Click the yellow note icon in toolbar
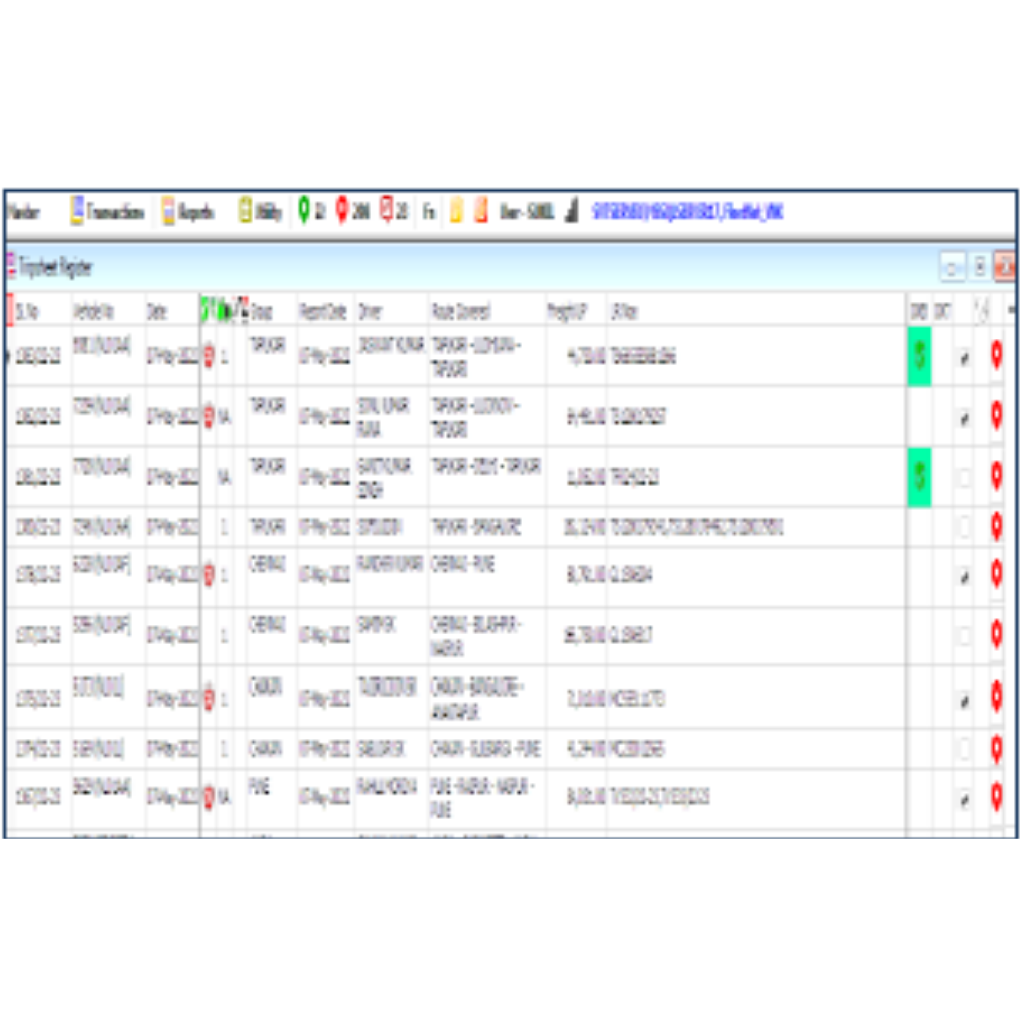 tap(456, 212)
